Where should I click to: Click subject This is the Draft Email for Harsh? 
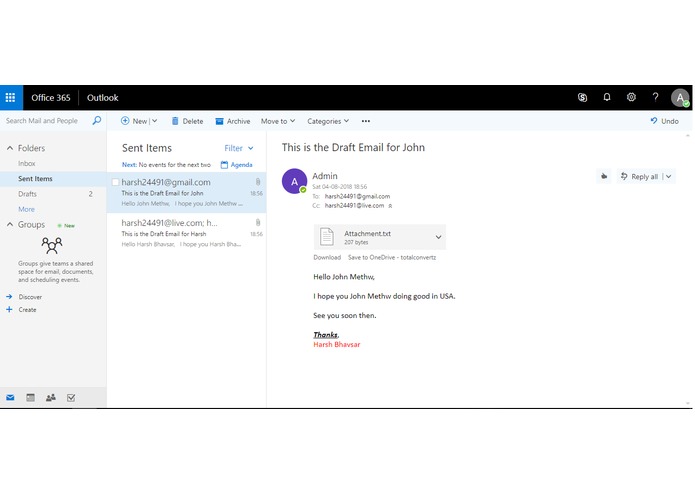164,234
